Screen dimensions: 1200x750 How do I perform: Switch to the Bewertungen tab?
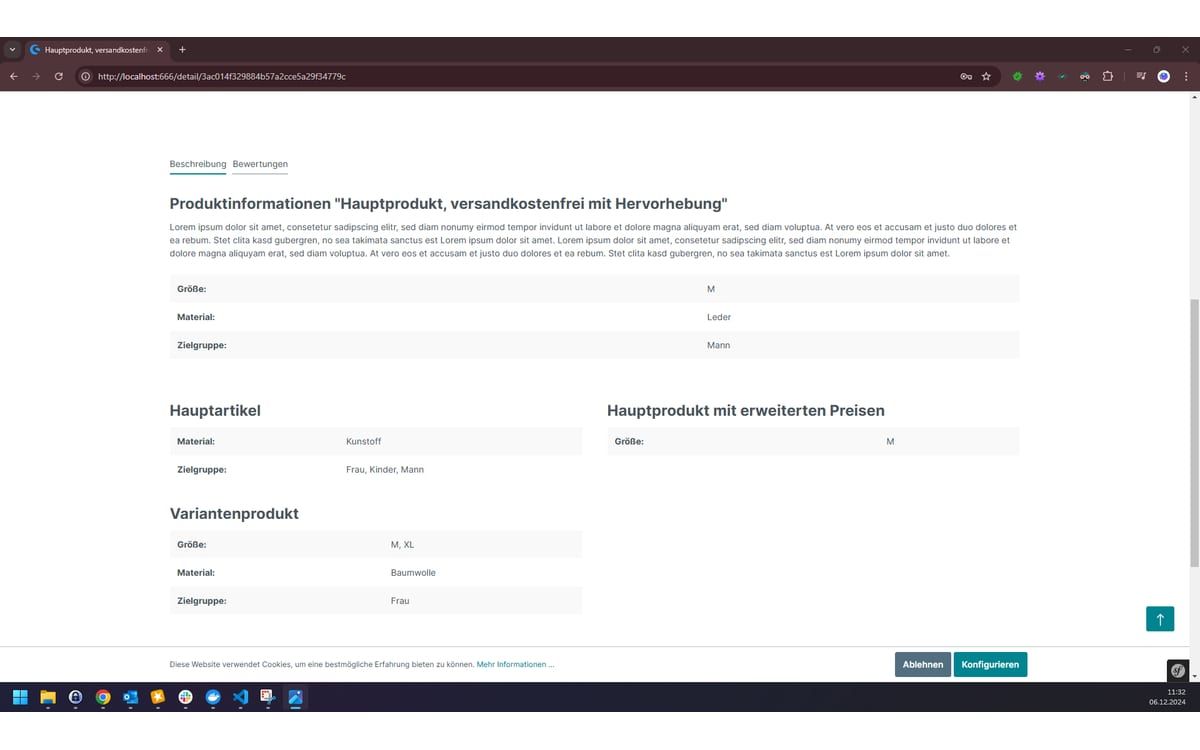click(260, 164)
